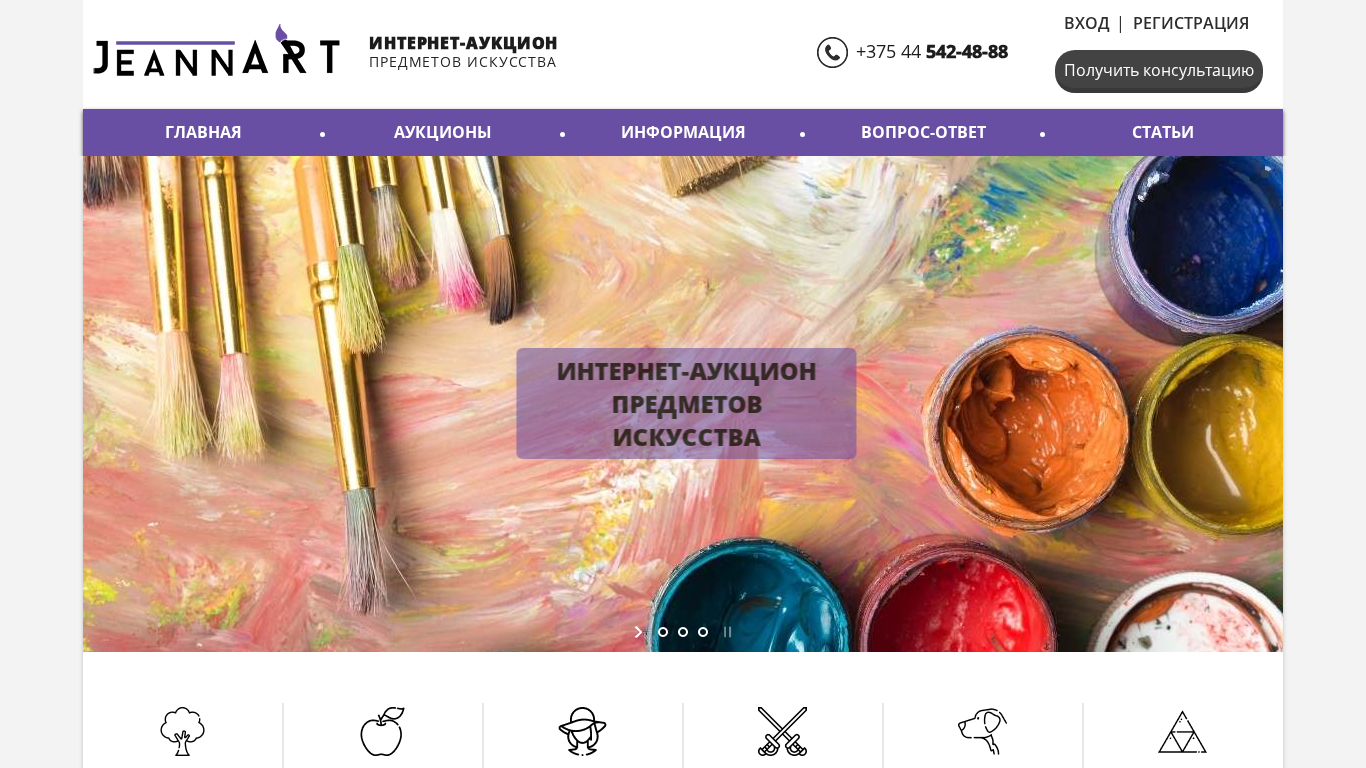Switch to third slider dot
The height and width of the screenshot is (768, 1366).
coord(683,632)
